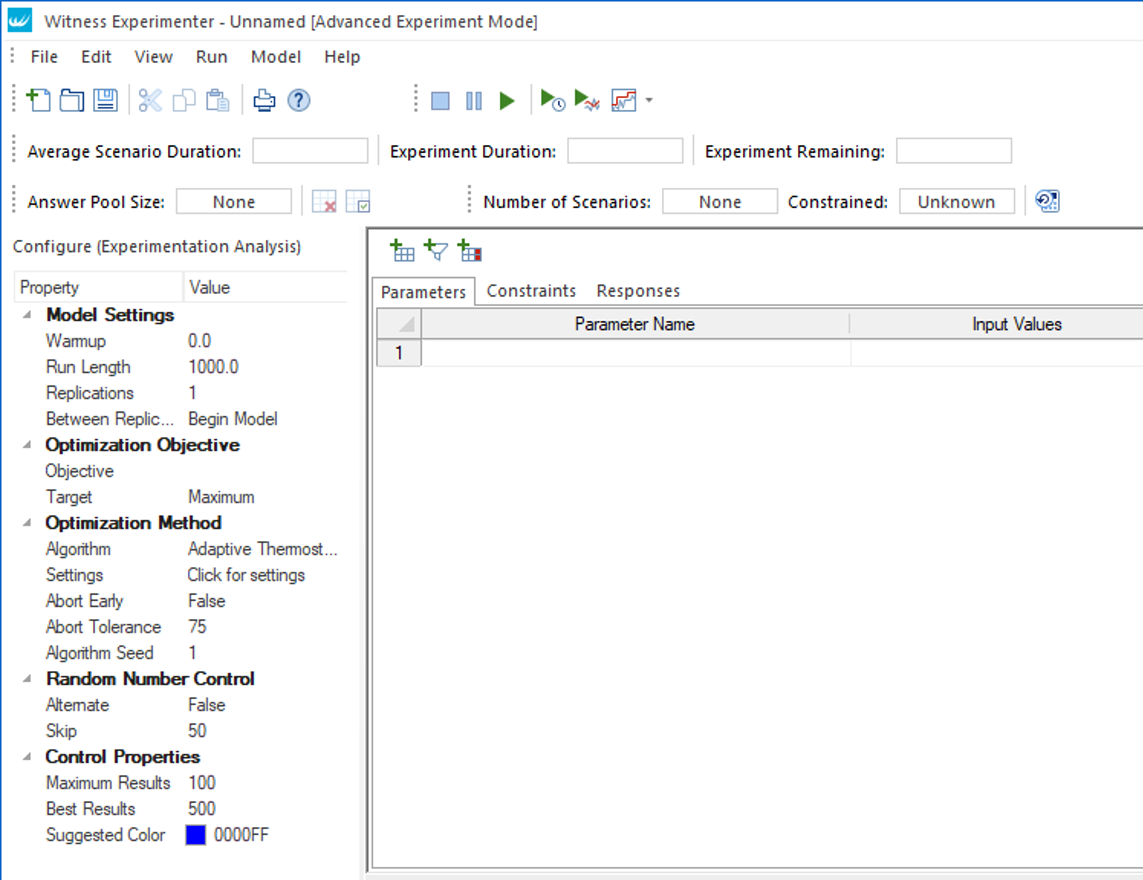The image size is (1143, 880).
Task: Toggle the Abort Early False value
Action: [x=207, y=601]
